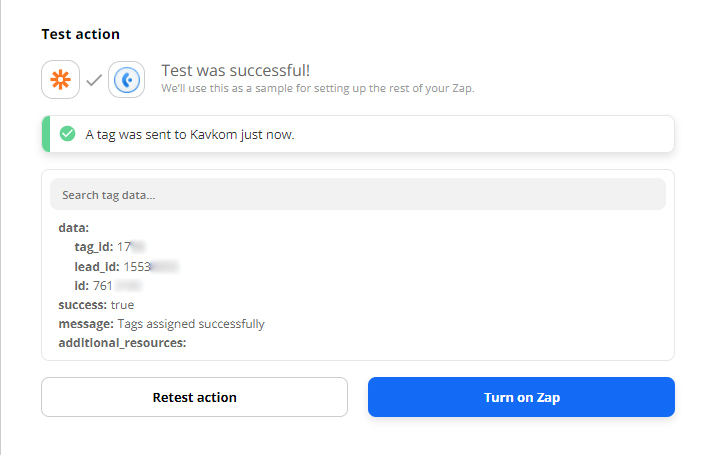Select the data key label
Viewport: 715px width, 455px height.
click(74, 228)
